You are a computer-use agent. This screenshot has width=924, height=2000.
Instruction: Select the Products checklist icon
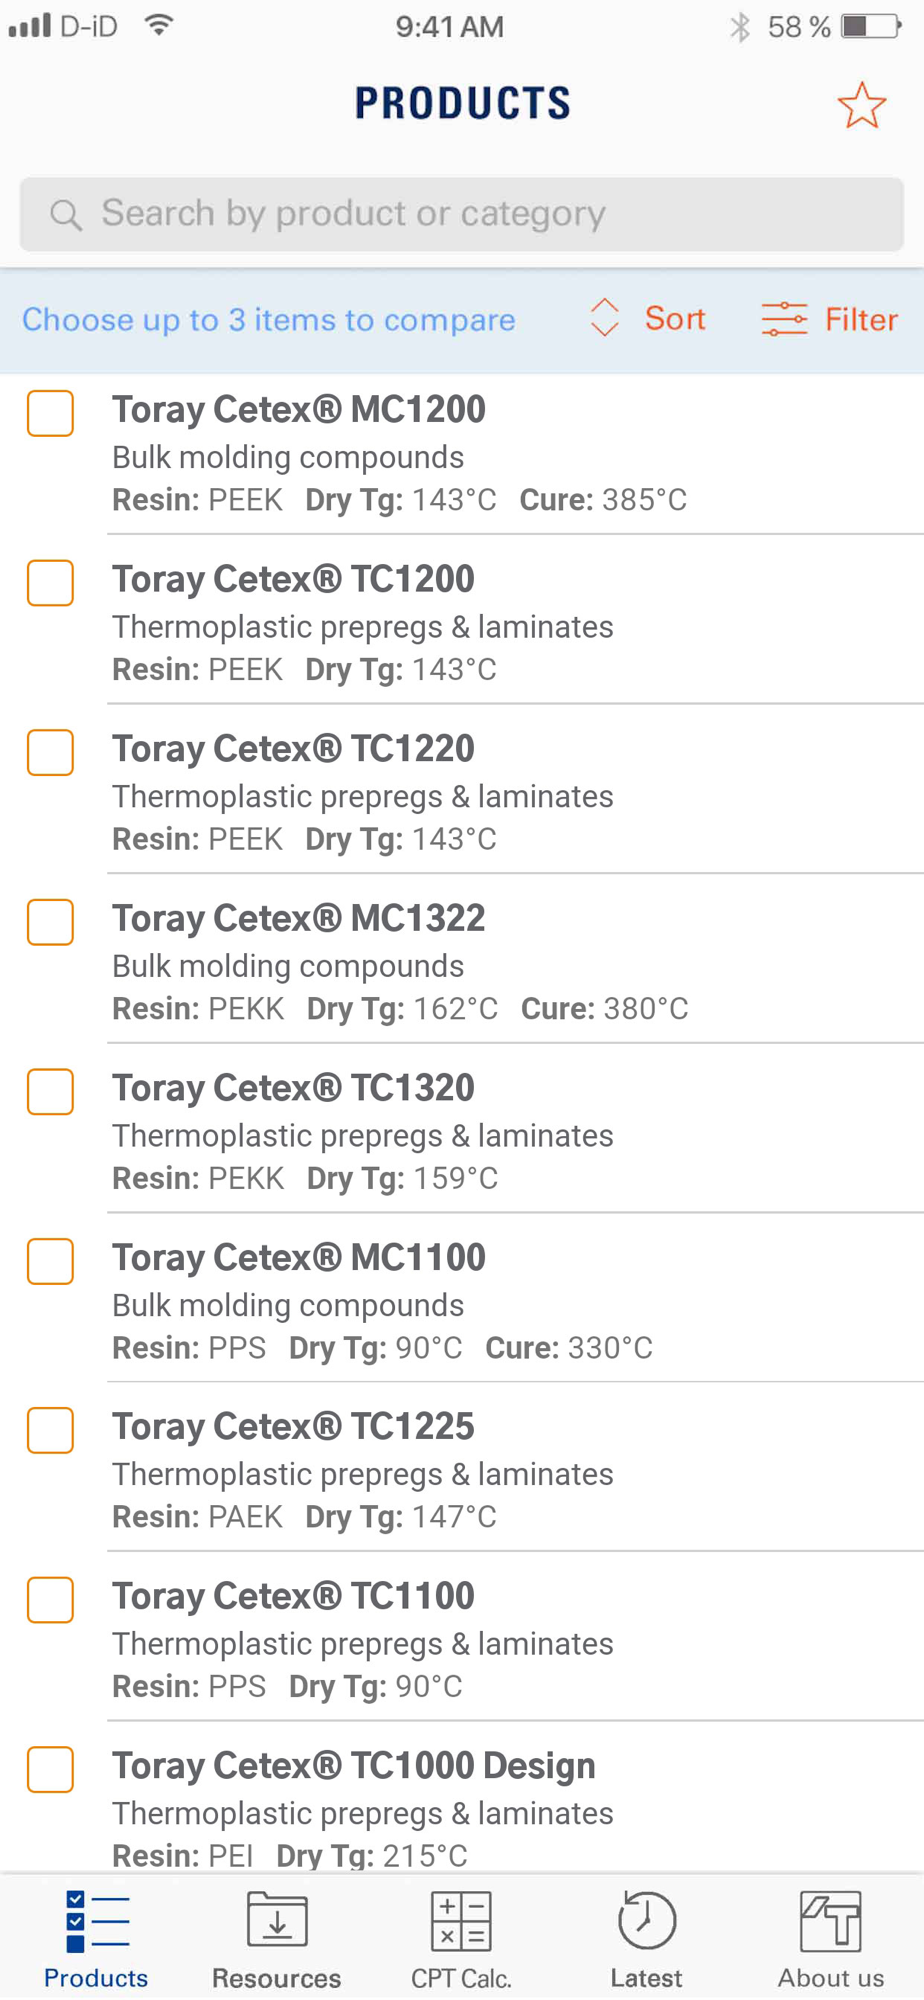(97, 1921)
